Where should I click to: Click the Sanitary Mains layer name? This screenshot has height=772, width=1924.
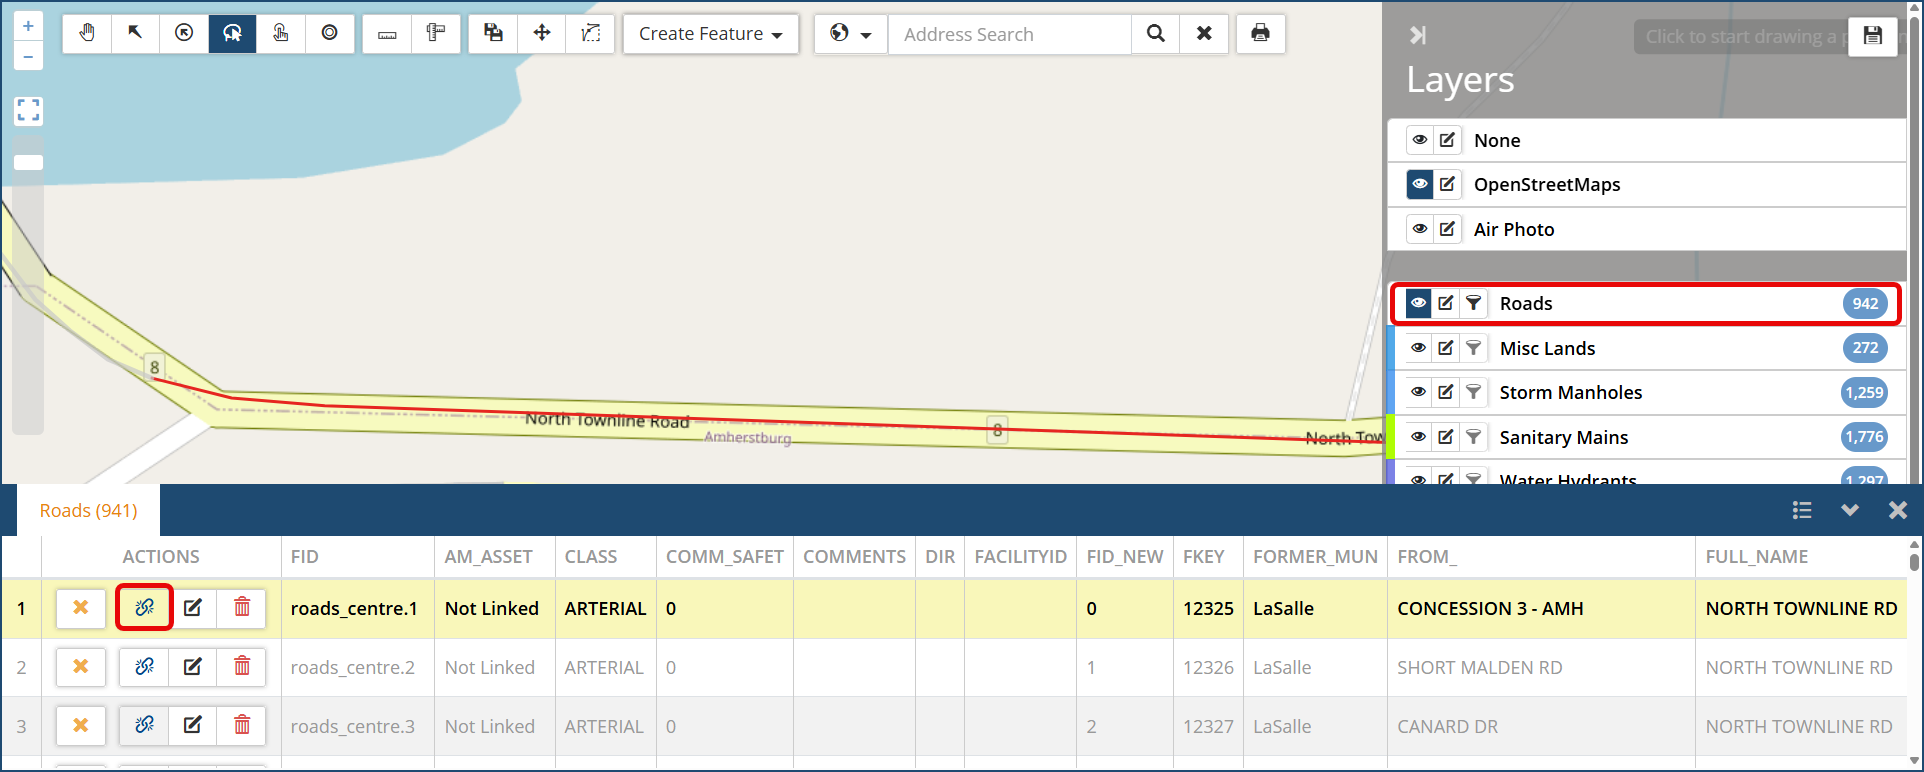pos(1564,437)
